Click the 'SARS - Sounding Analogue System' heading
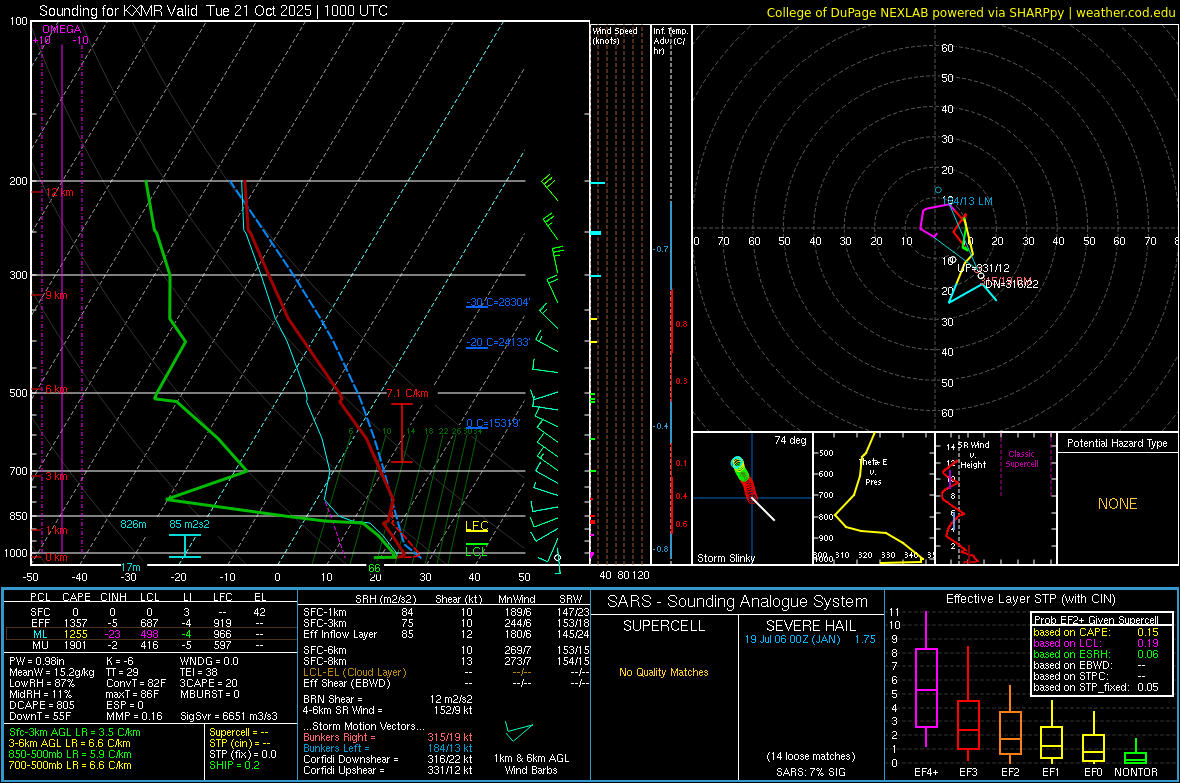Viewport: 1180px width, 783px height. click(x=738, y=602)
